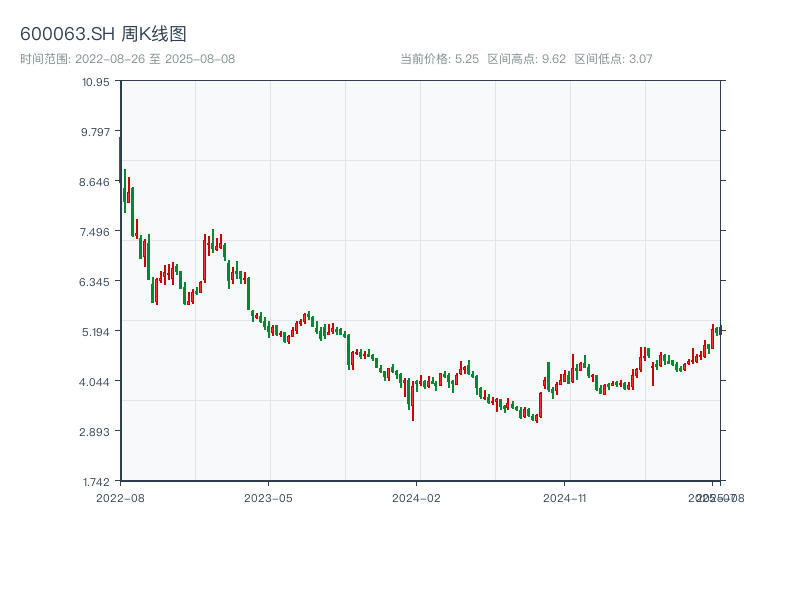
Task: Select the 时间范围 date range text
Action: coord(127,59)
